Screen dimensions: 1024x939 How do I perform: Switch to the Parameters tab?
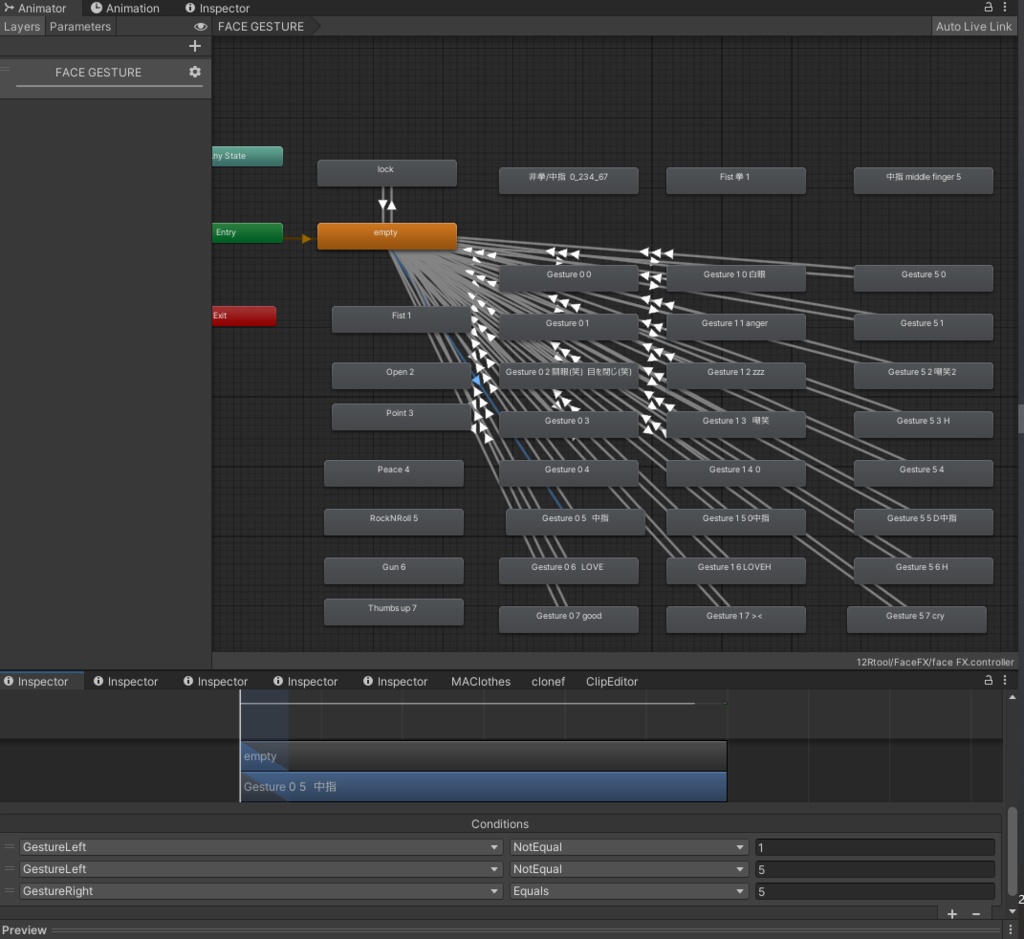click(80, 27)
